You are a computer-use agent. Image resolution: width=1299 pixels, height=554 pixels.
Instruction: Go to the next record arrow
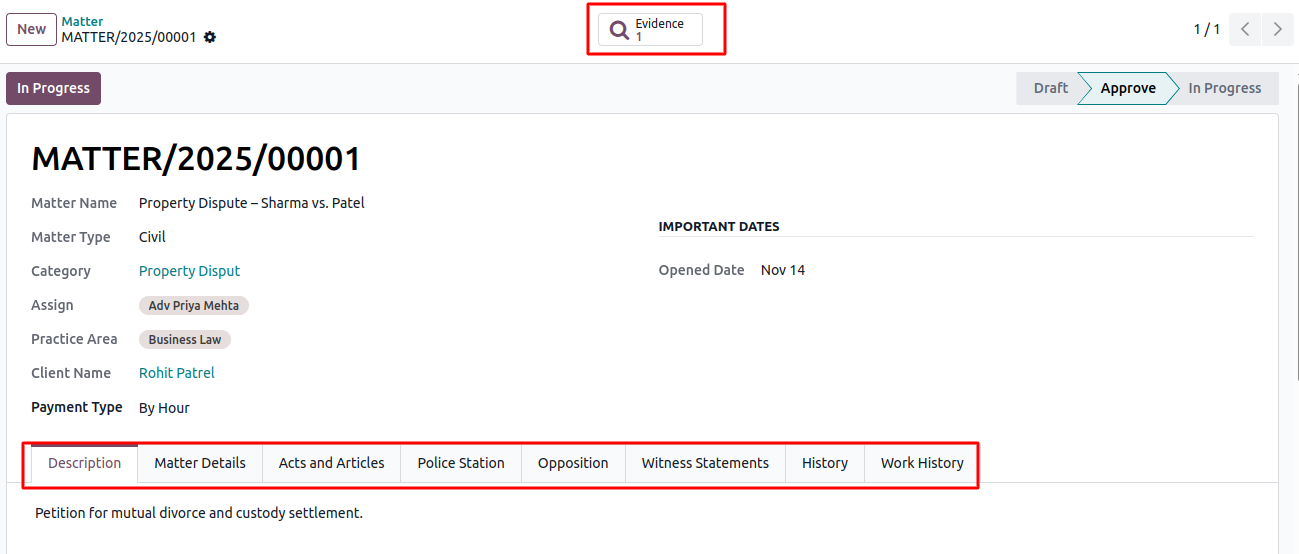pyautogui.click(x=1277, y=29)
